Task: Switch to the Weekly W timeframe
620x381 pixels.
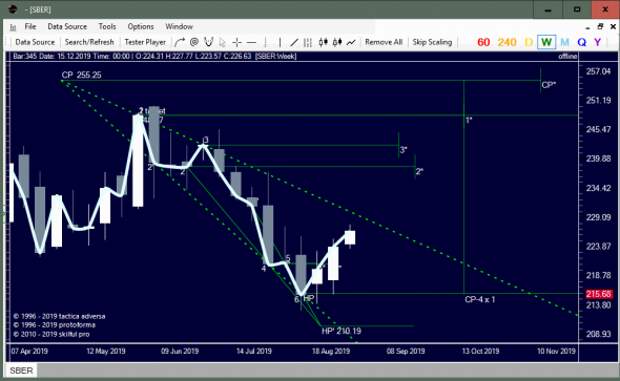Action: (546, 42)
